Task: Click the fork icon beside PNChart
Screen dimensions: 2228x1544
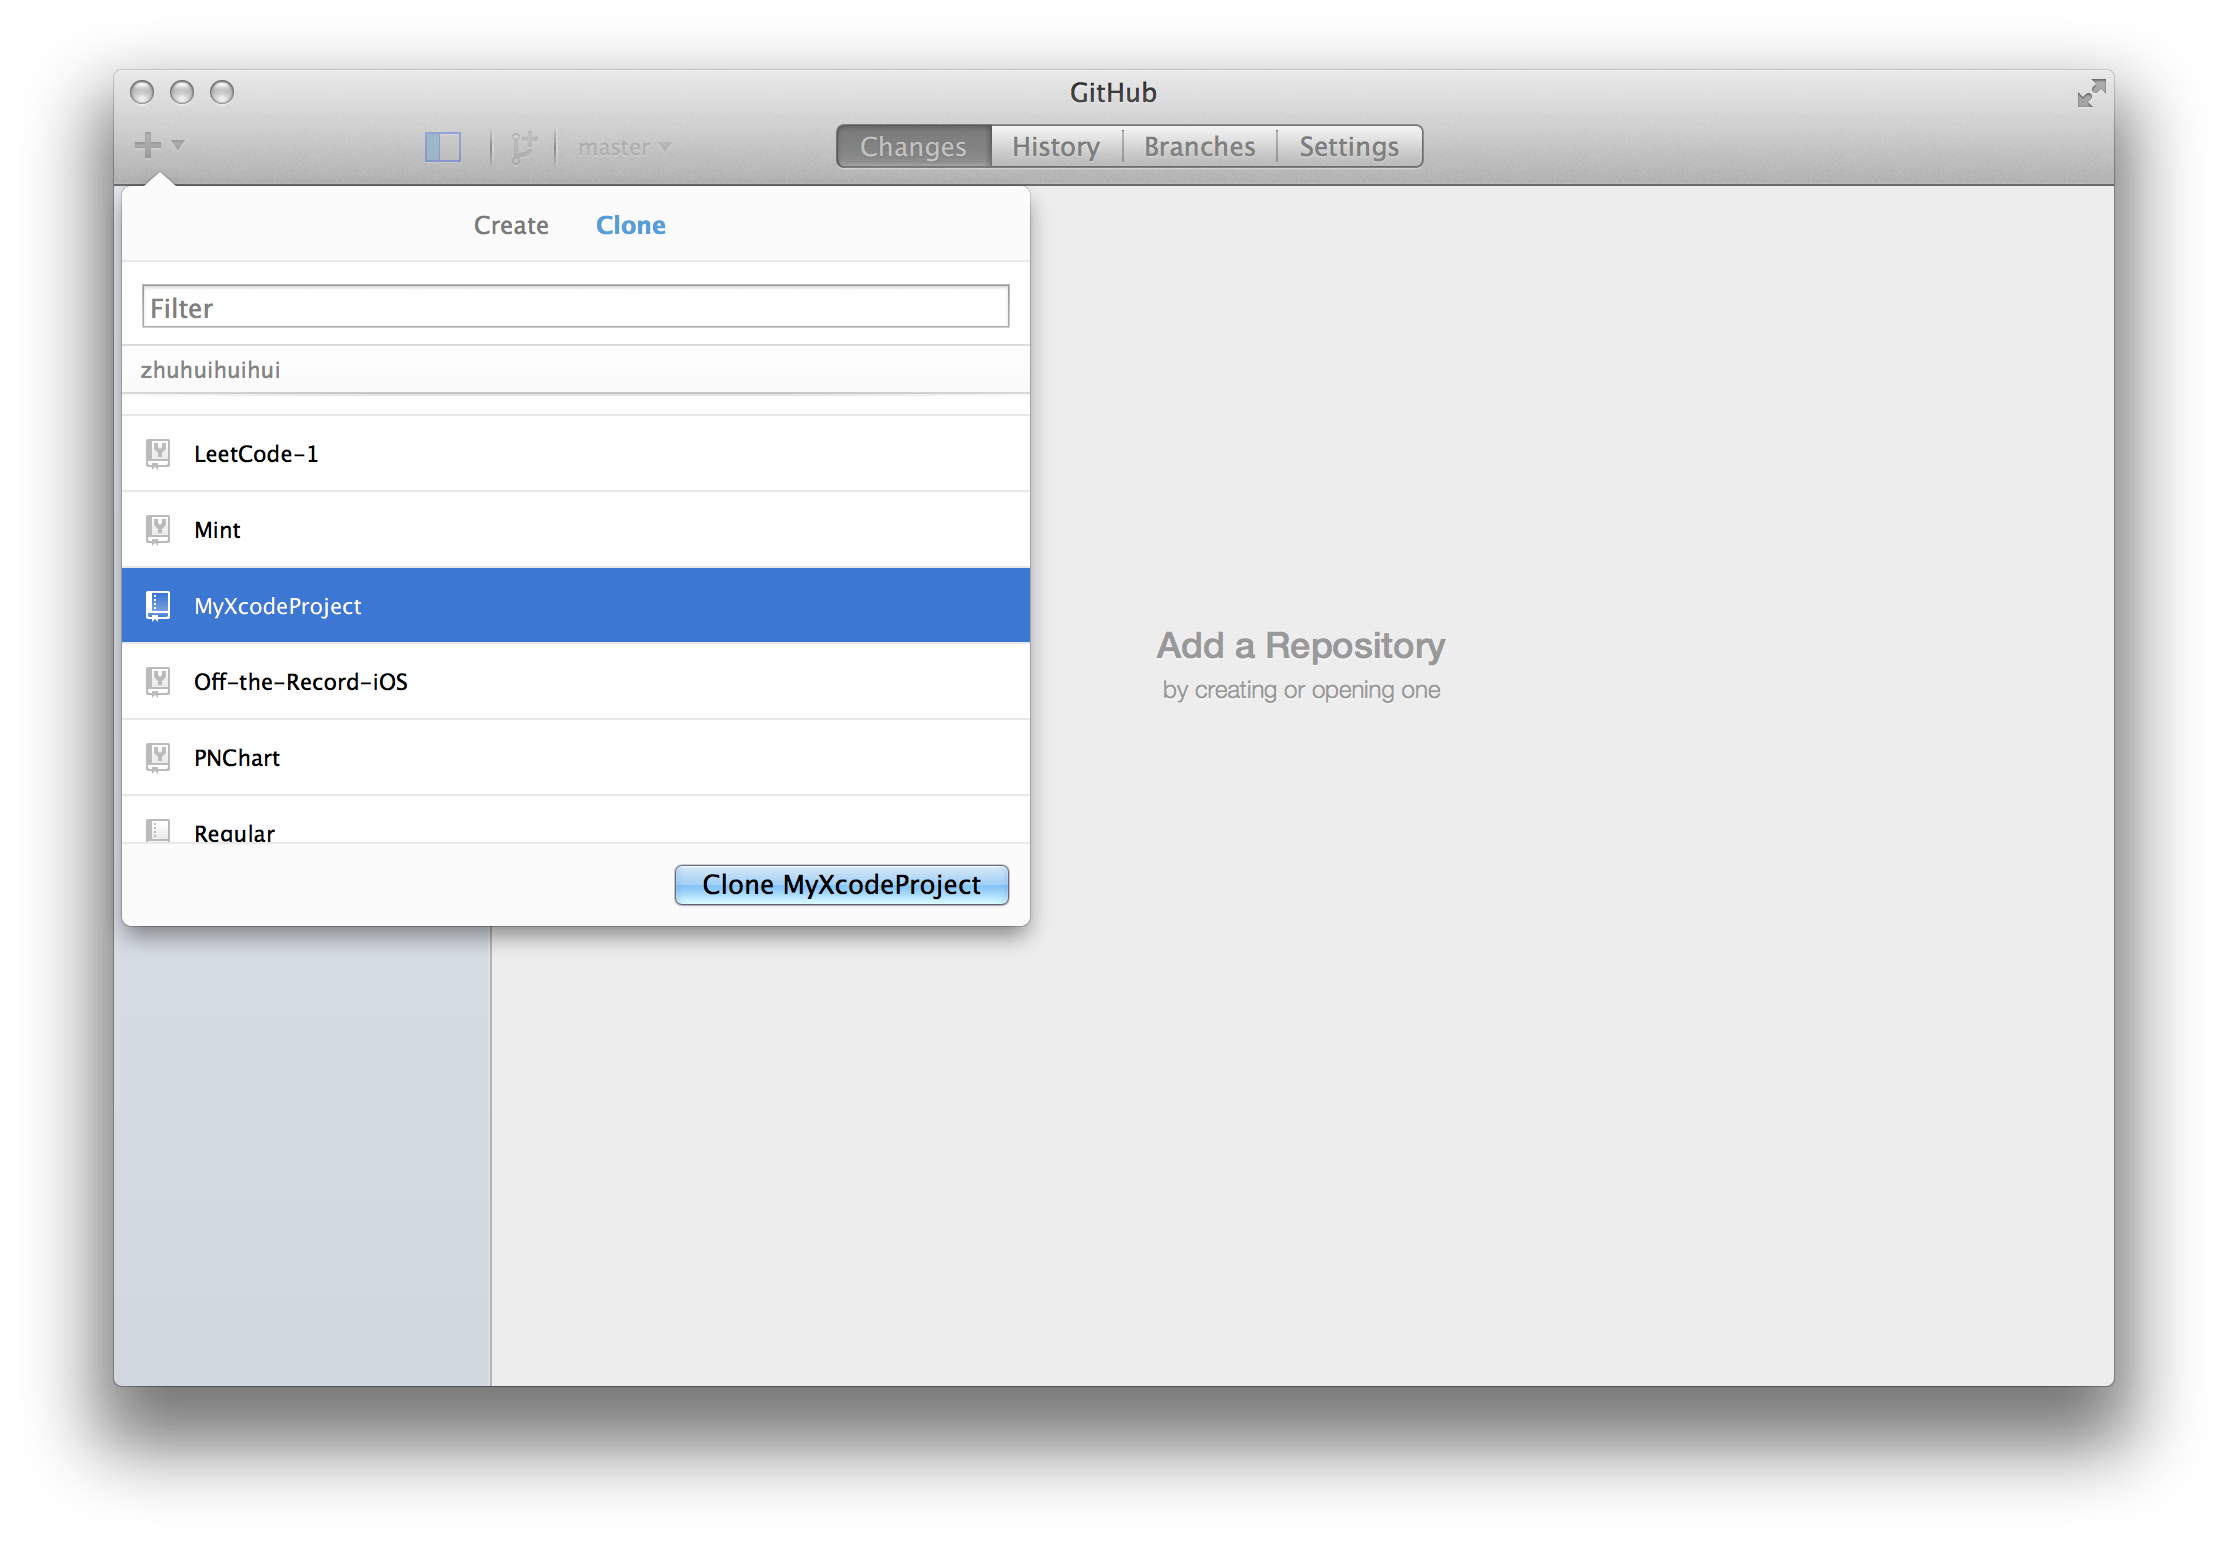Action: 158,757
